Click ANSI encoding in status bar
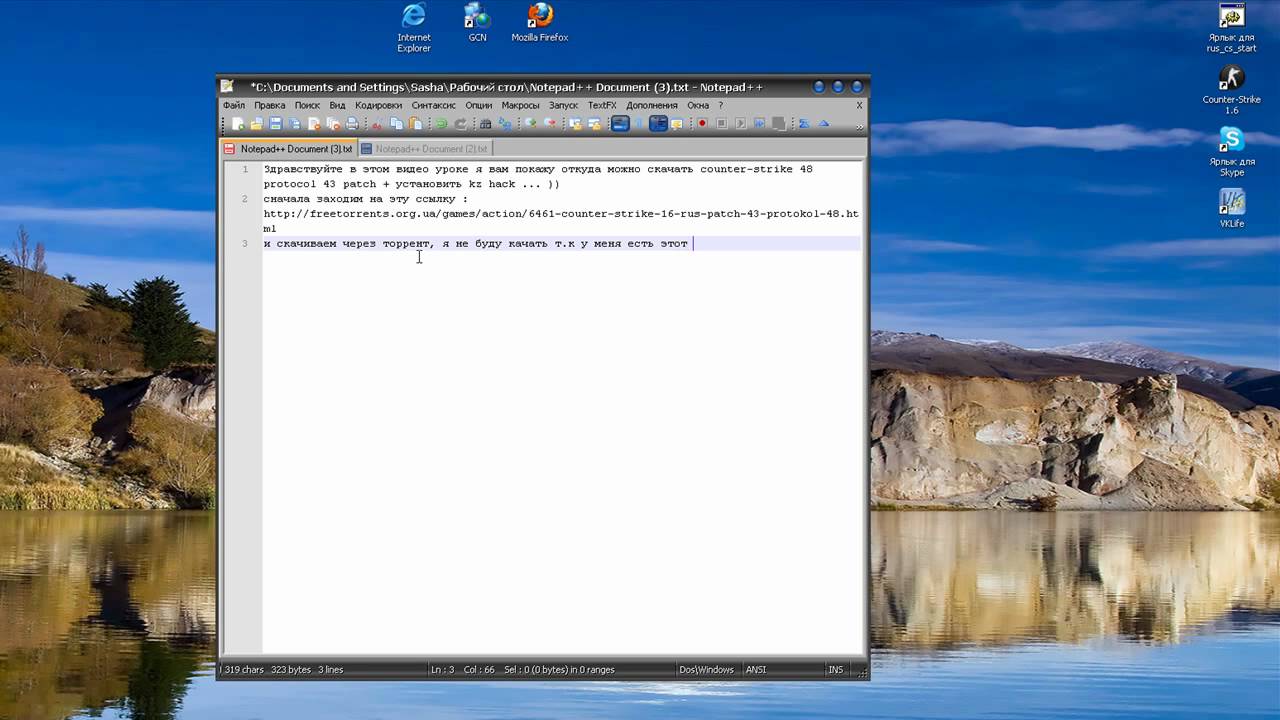Viewport: 1280px width, 720px height. pos(756,670)
